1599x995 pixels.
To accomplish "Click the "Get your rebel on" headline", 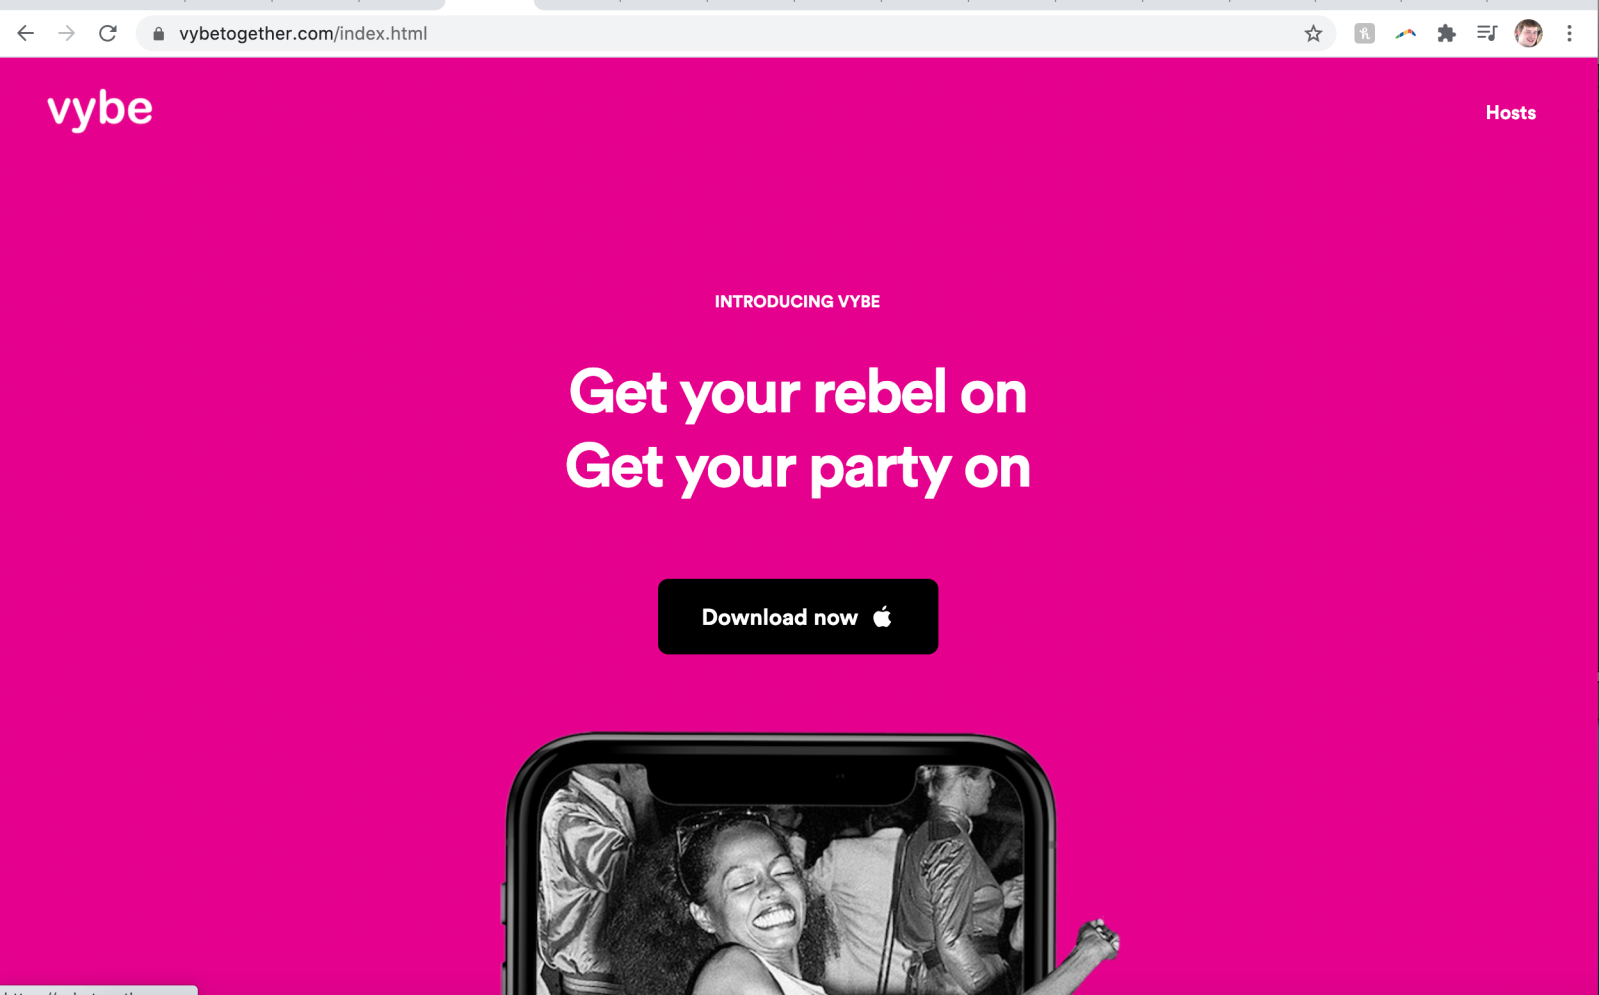I will click(798, 392).
